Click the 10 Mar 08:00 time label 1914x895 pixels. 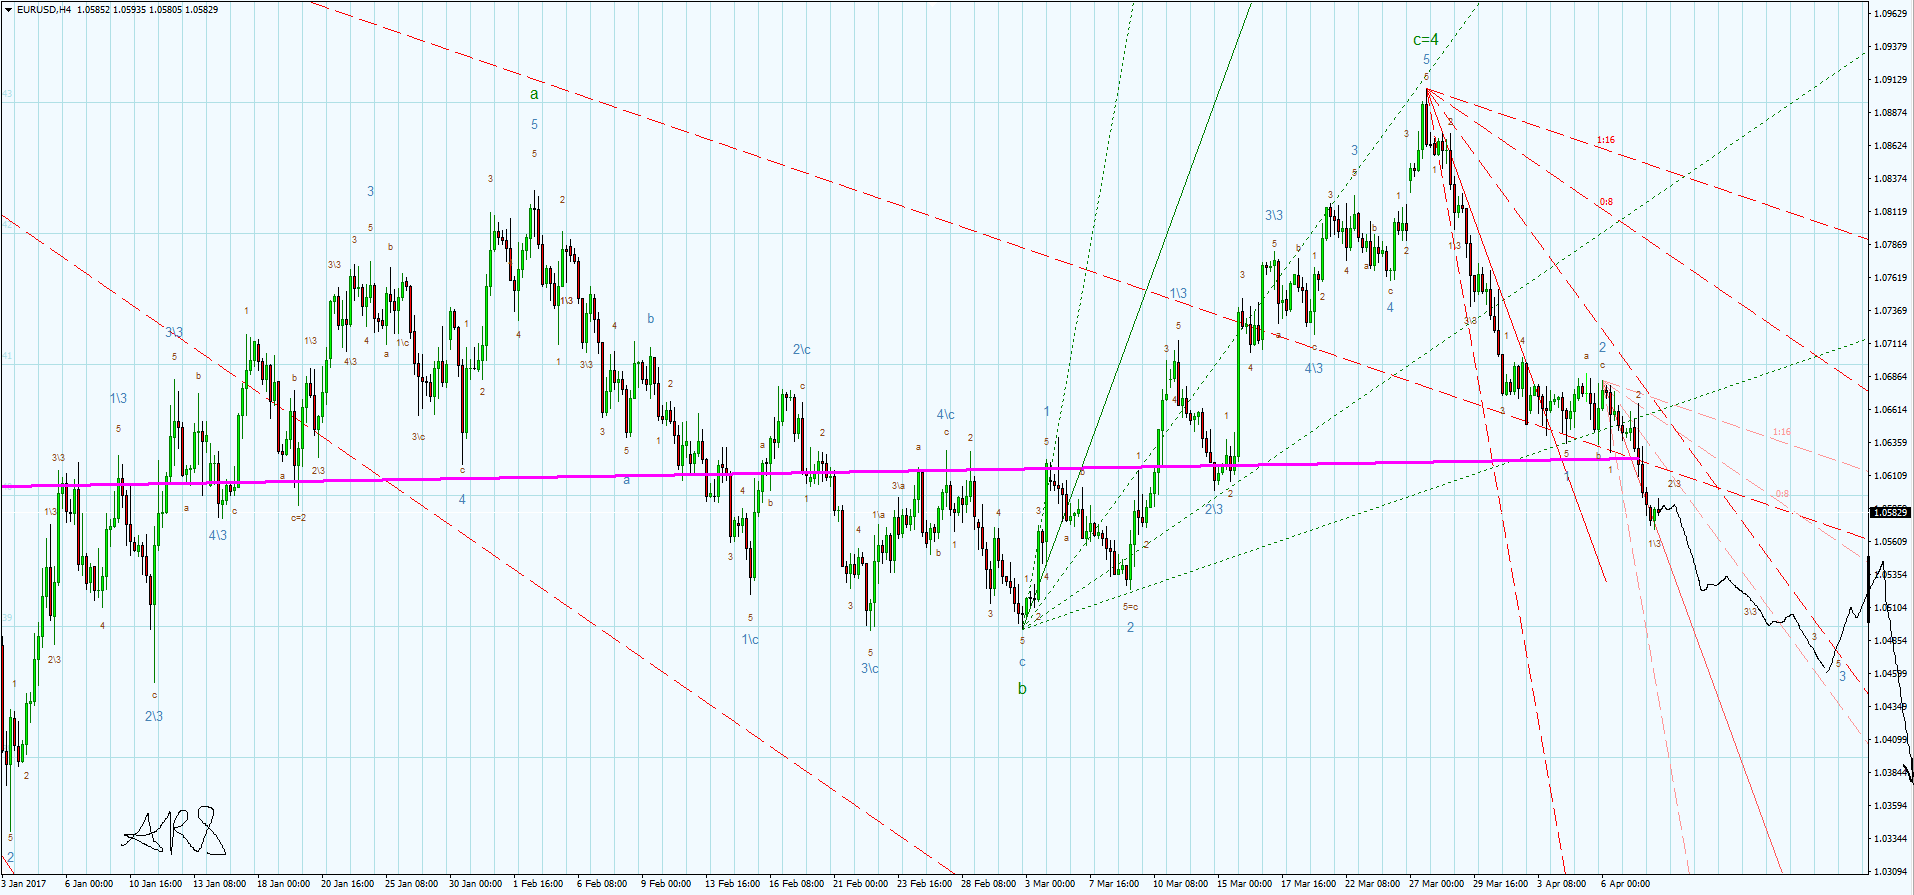point(1179,884)
